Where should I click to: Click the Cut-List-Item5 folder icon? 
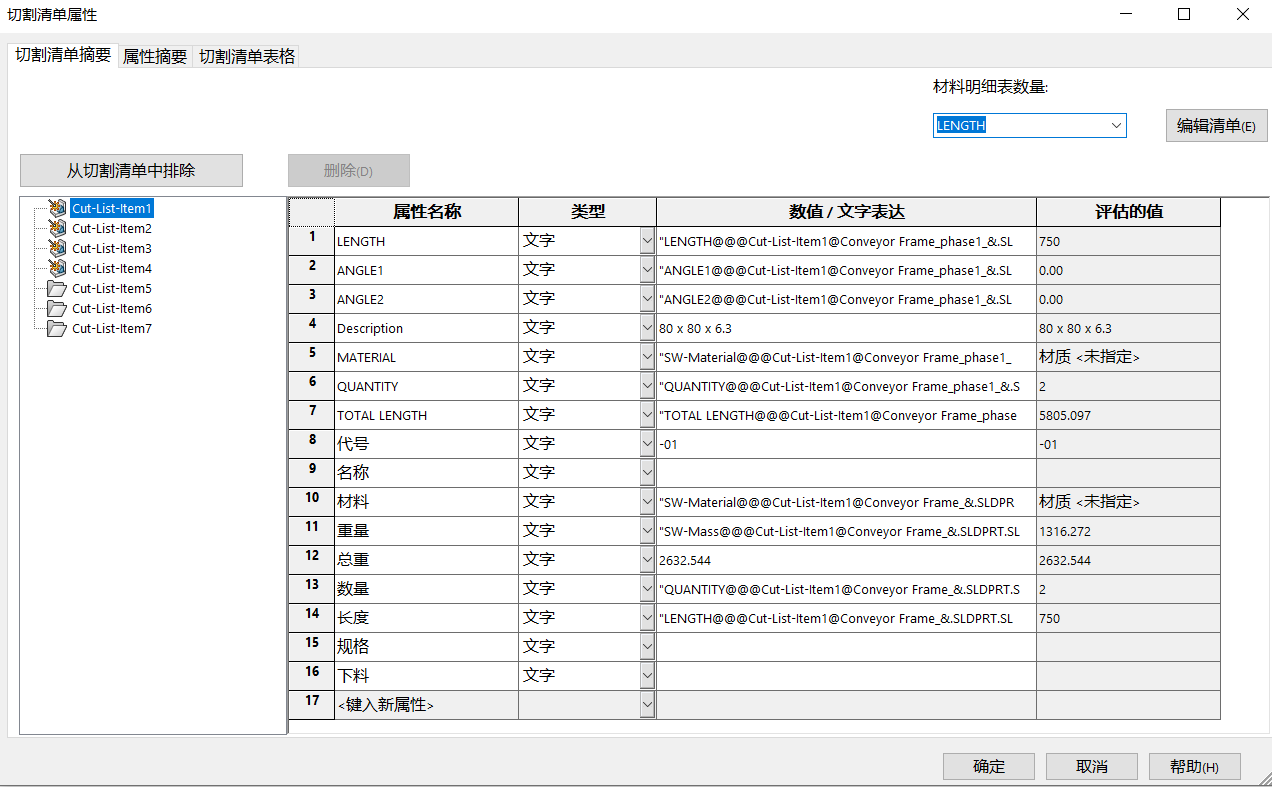coord(57,289)
